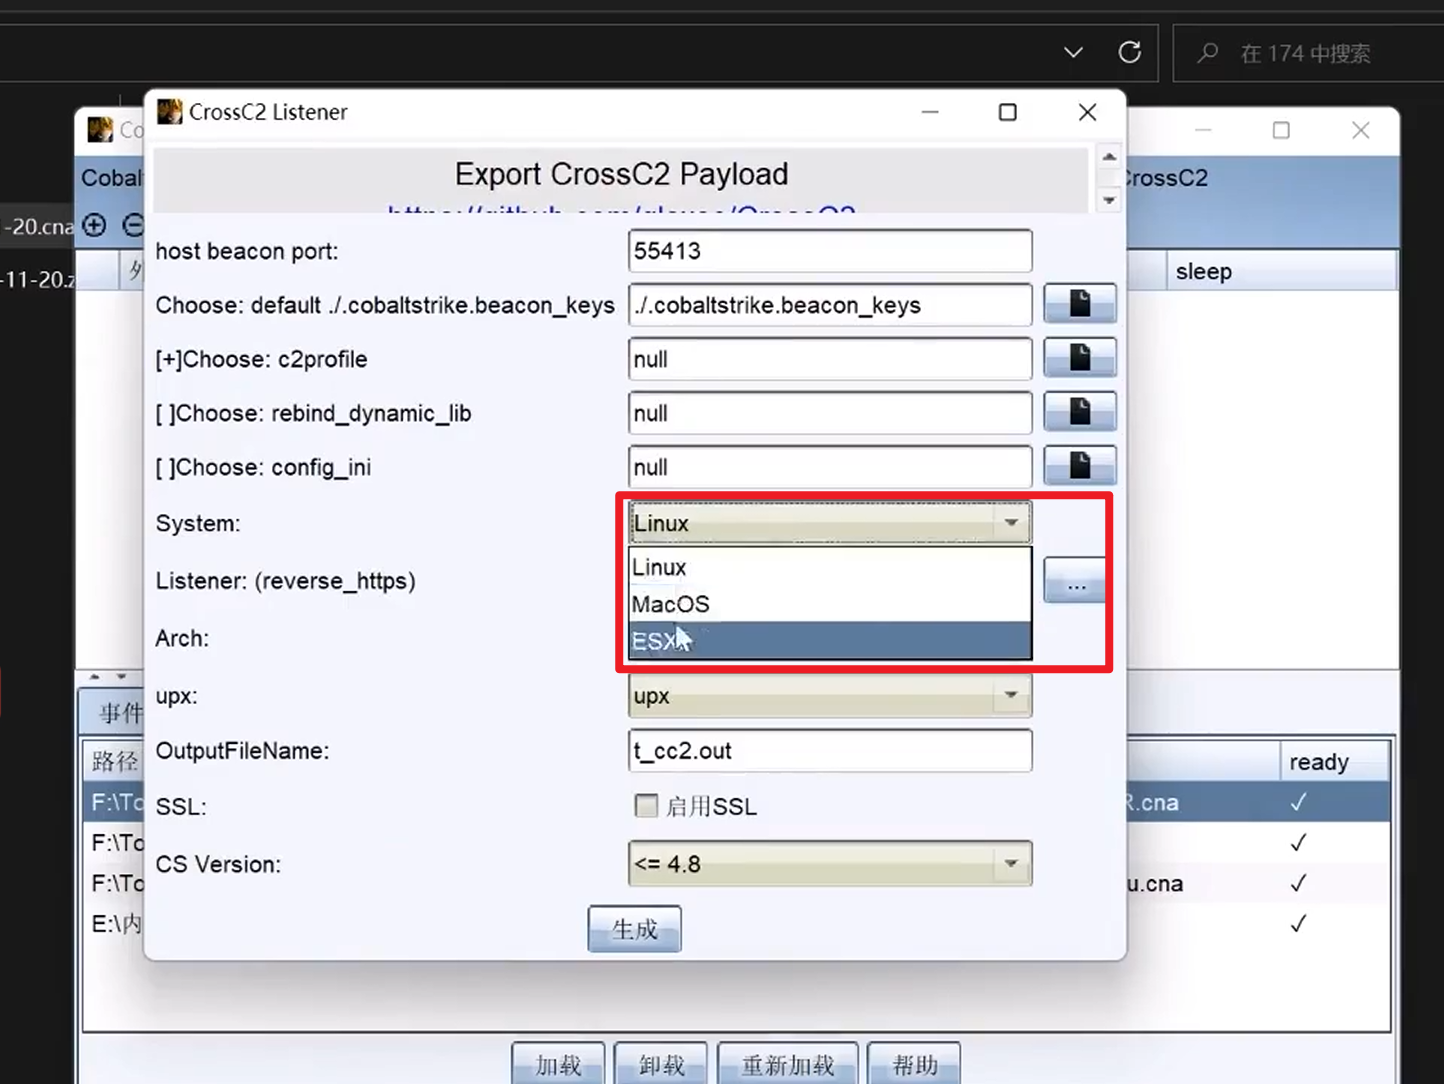
Task: Click the listener chooser ellipsis button
Action: 1075,581
